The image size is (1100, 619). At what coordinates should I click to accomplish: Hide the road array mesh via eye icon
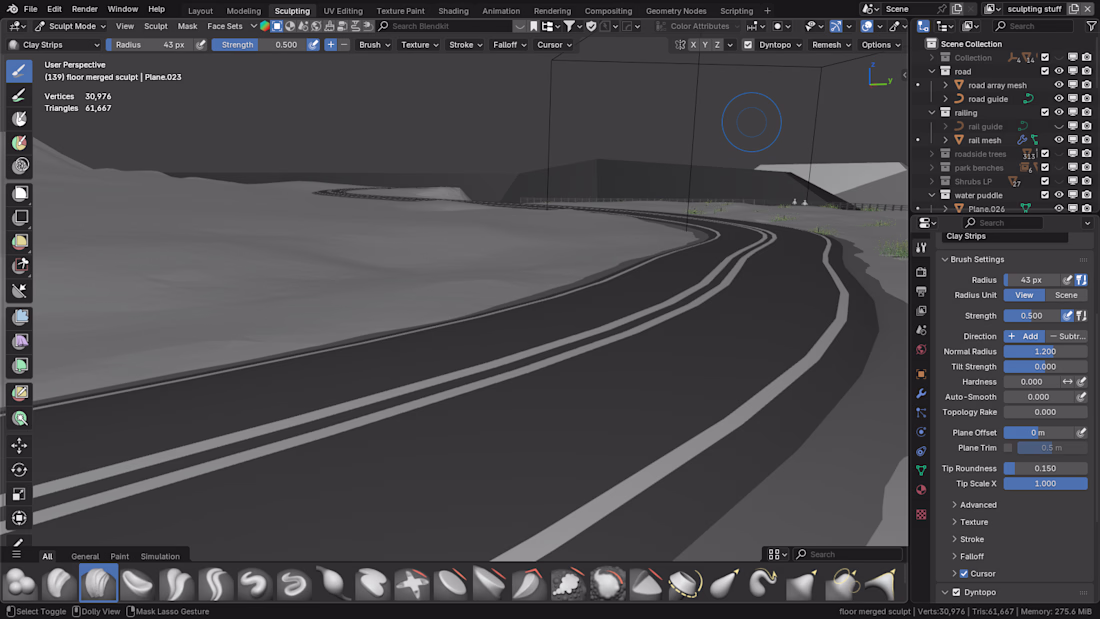pos(1059,85)
